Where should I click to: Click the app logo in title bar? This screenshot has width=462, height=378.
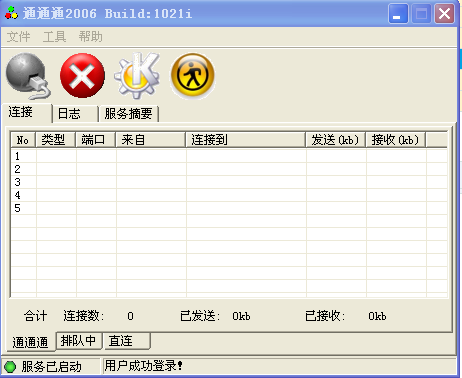pos(11,13)
